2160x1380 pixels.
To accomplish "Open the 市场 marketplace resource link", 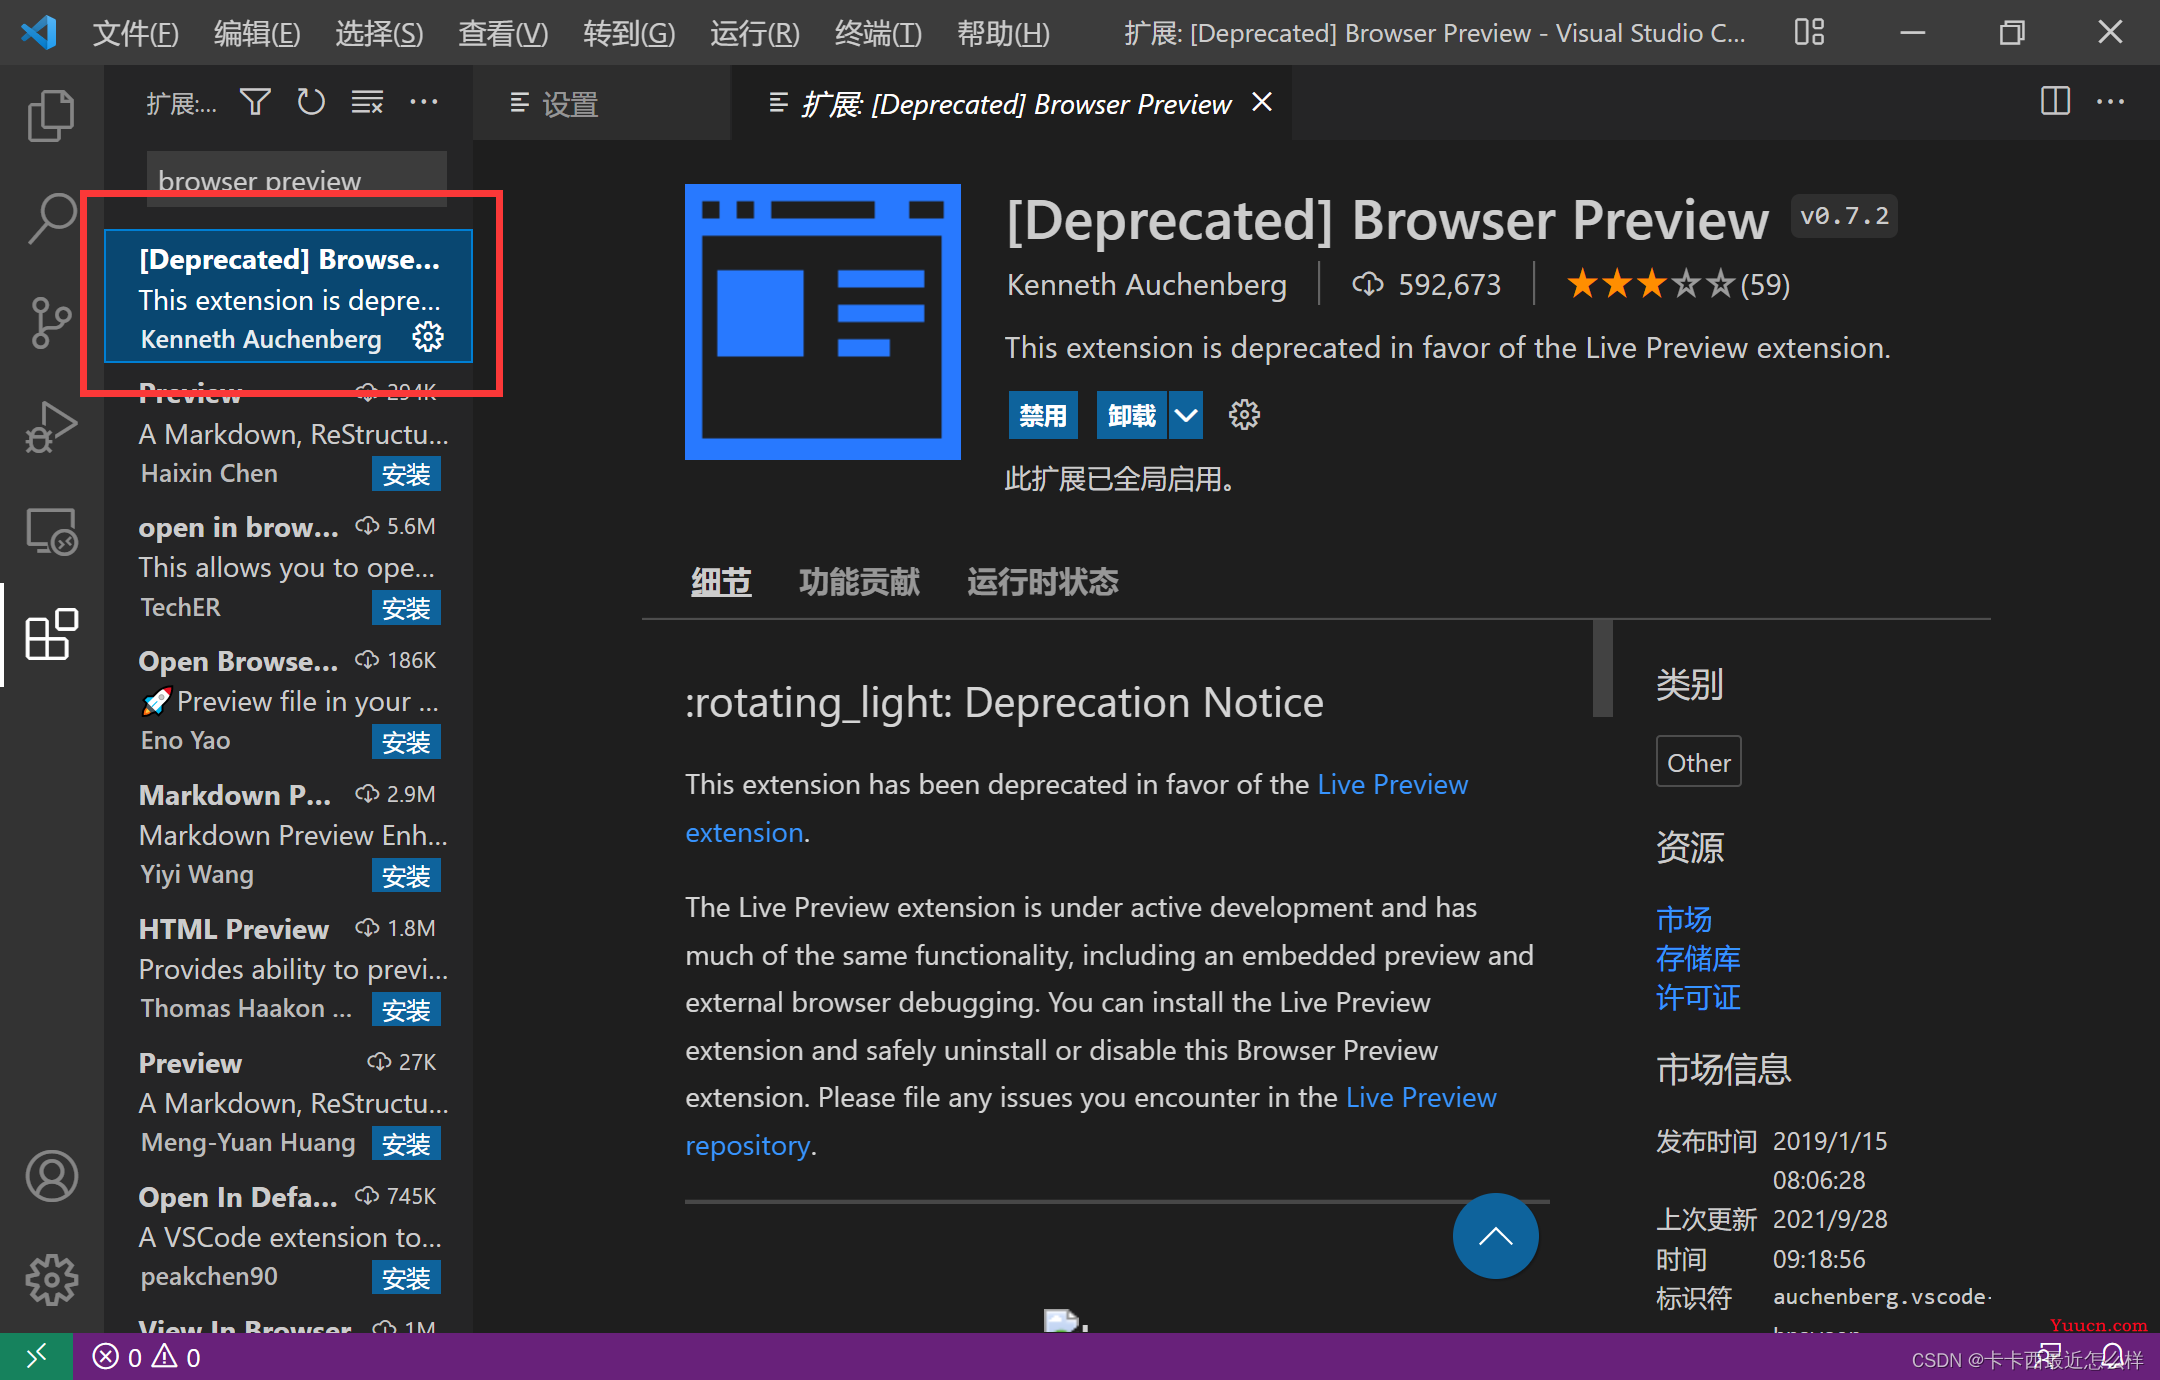I will [x=1684, y=919].
